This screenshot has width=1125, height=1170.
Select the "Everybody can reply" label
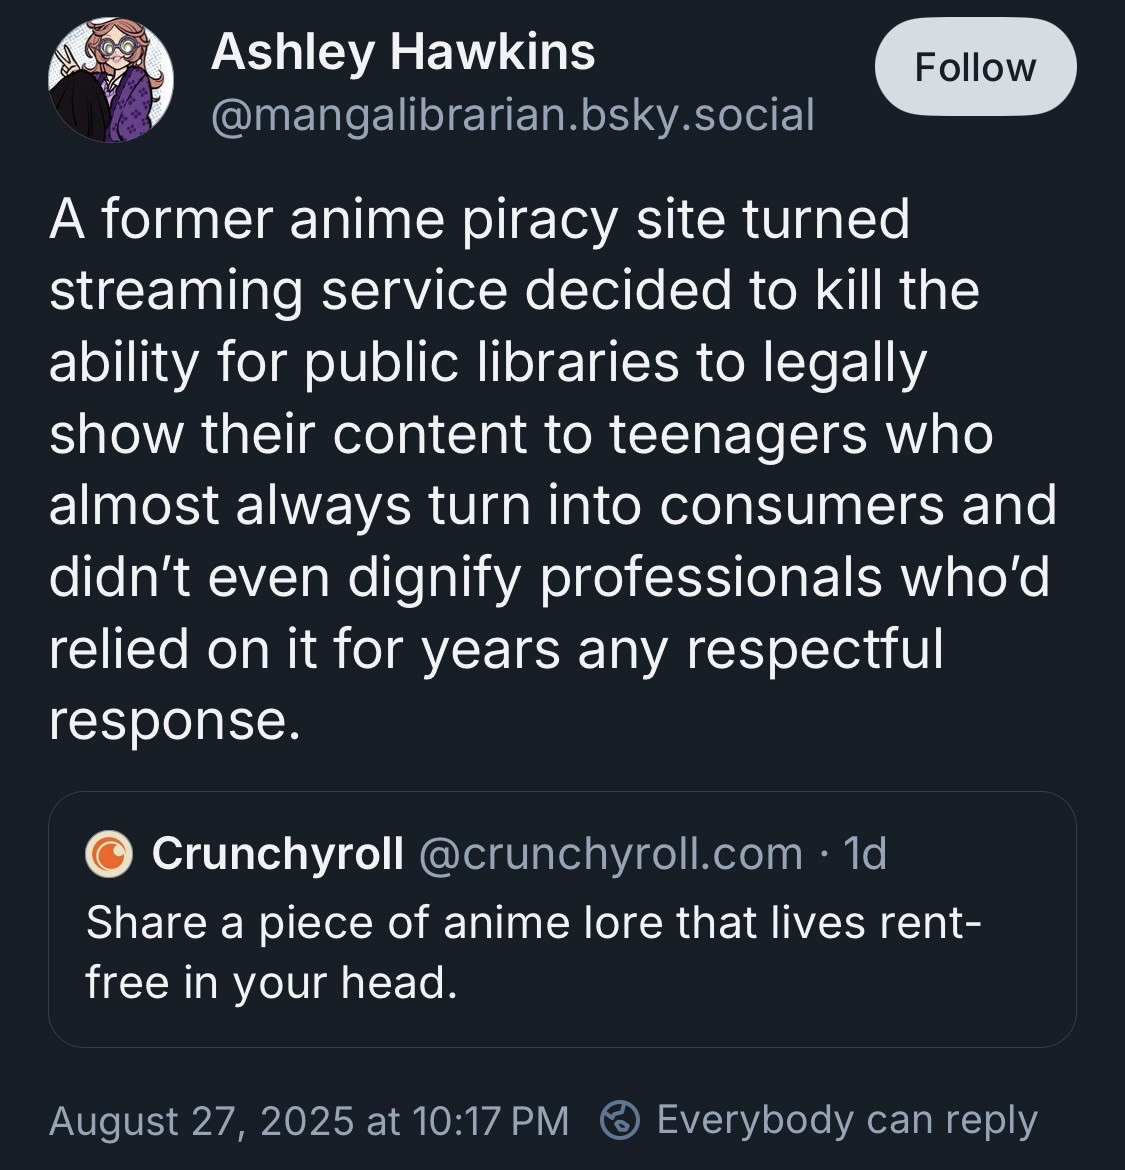coord(847,1120)
